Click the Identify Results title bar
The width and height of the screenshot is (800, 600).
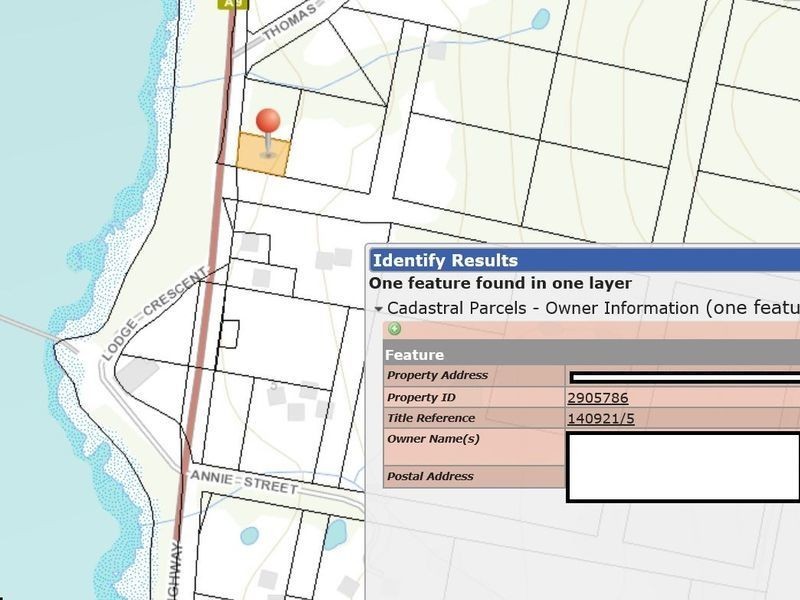585,260
